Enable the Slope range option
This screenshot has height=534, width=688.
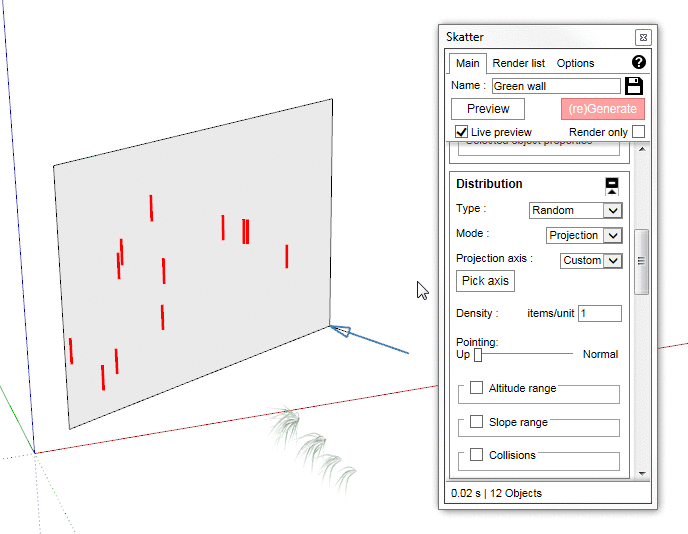(x=477, y=422)
